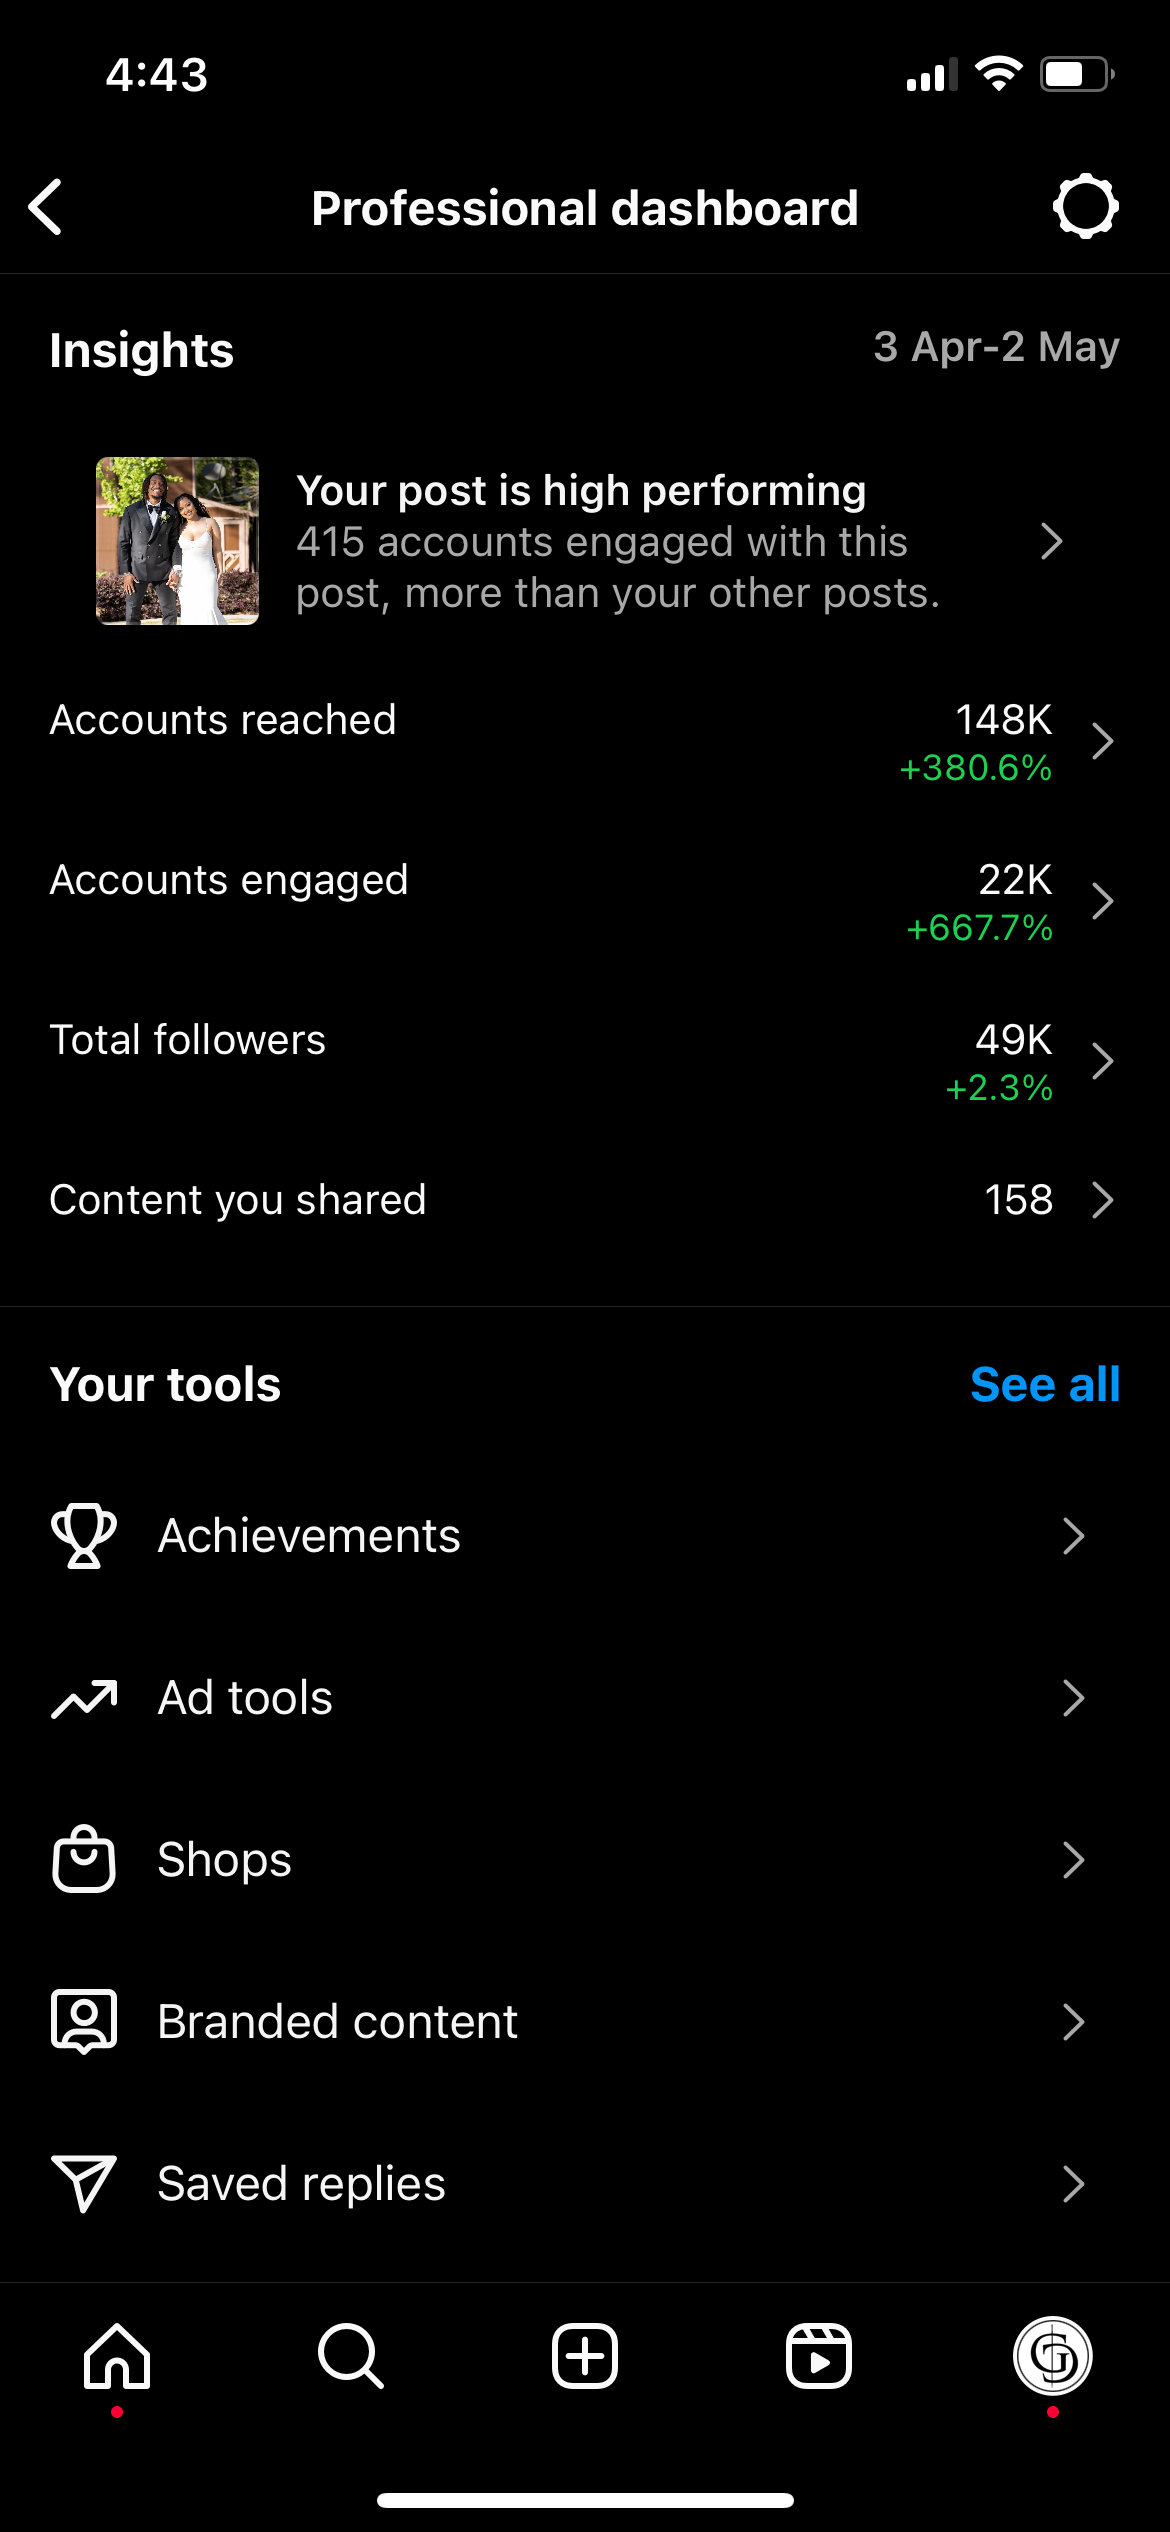Go back using the left arrow
The image size is (1170, 2532).
(46, 208)
